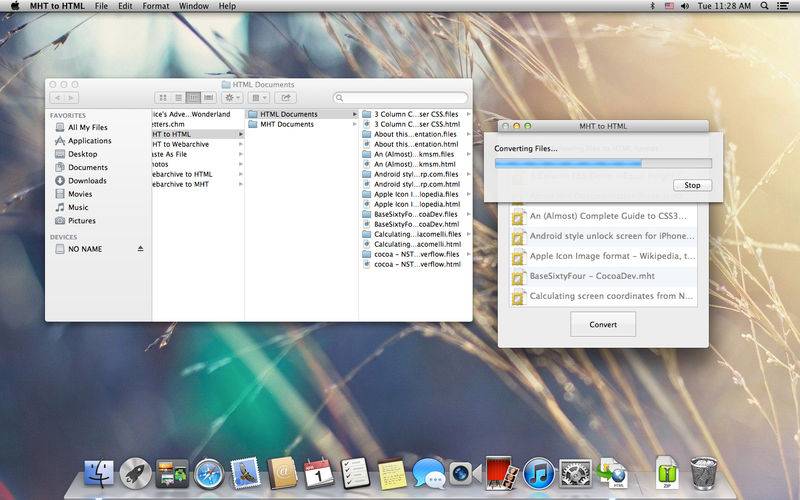Expand 'Webarchive to HTML' row arrow

coord(240,174)
